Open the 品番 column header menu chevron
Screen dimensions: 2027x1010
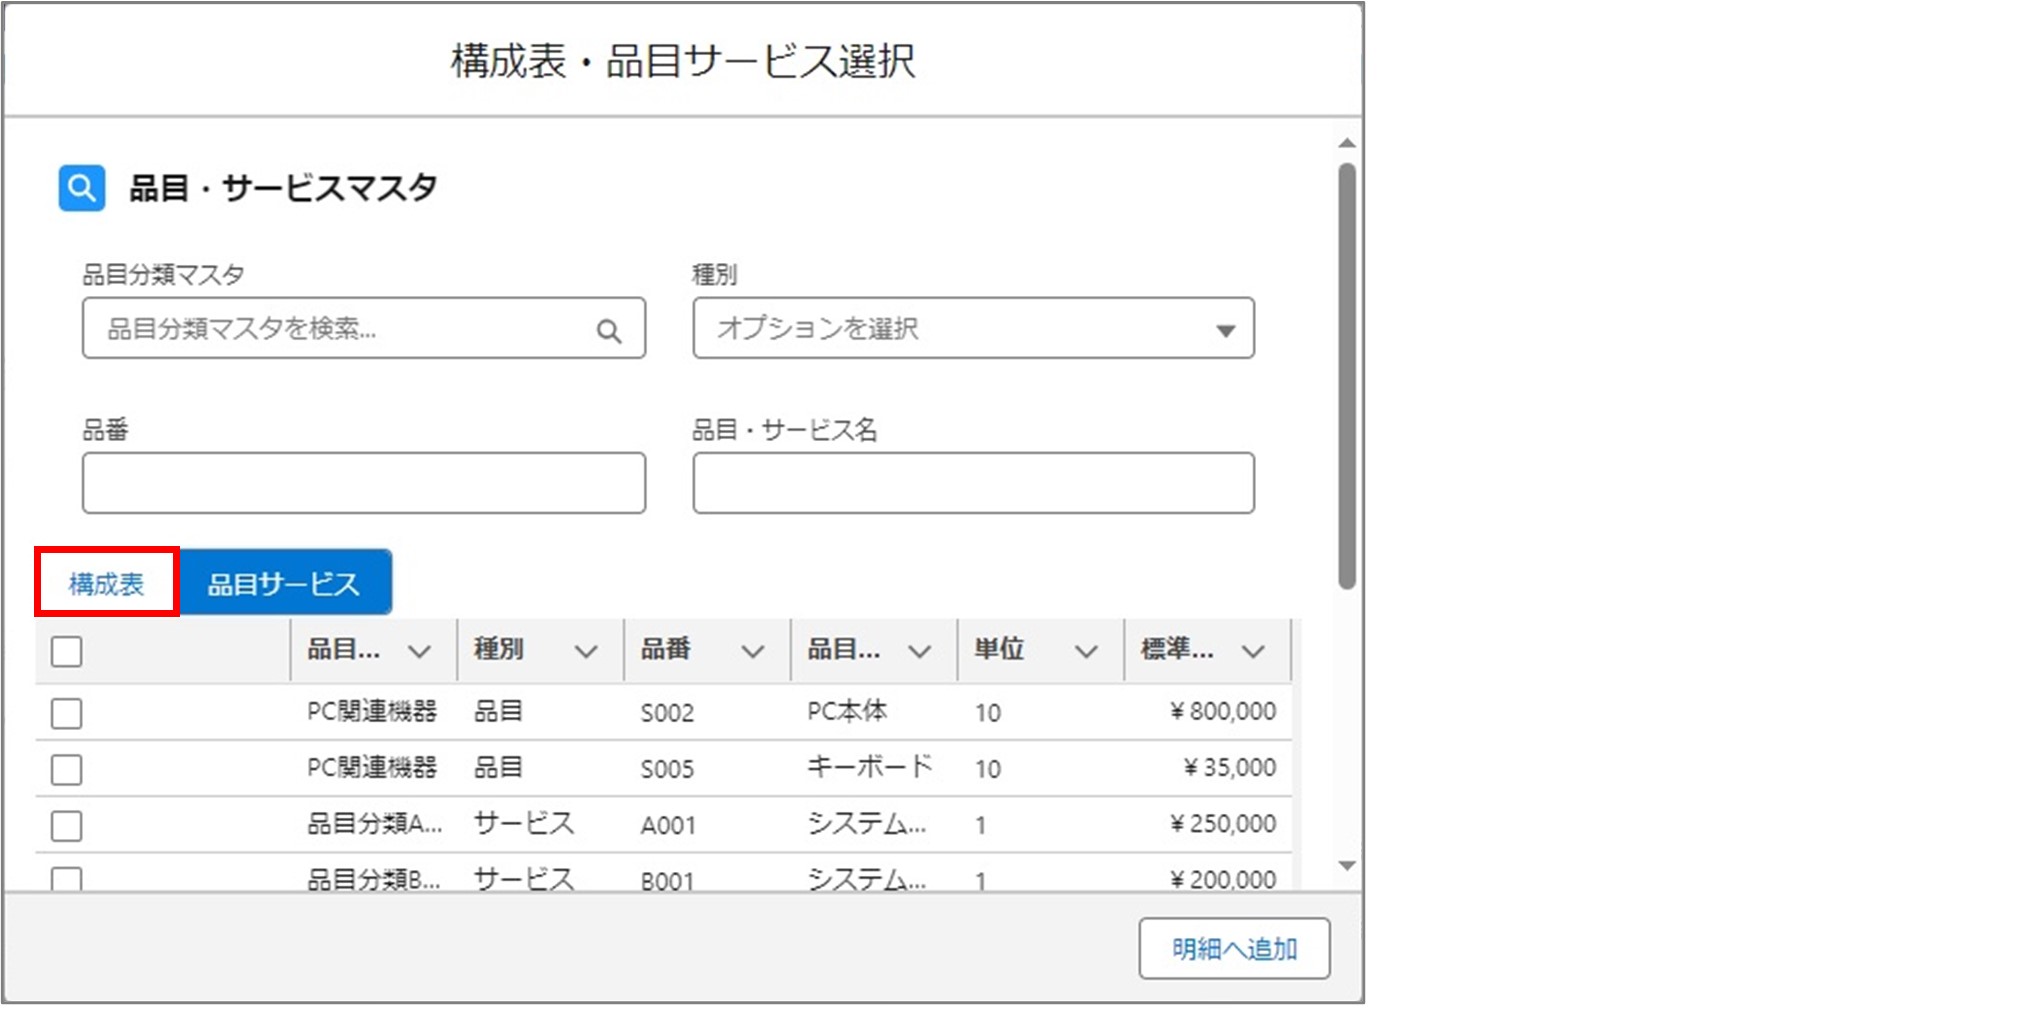coord(753,652)
